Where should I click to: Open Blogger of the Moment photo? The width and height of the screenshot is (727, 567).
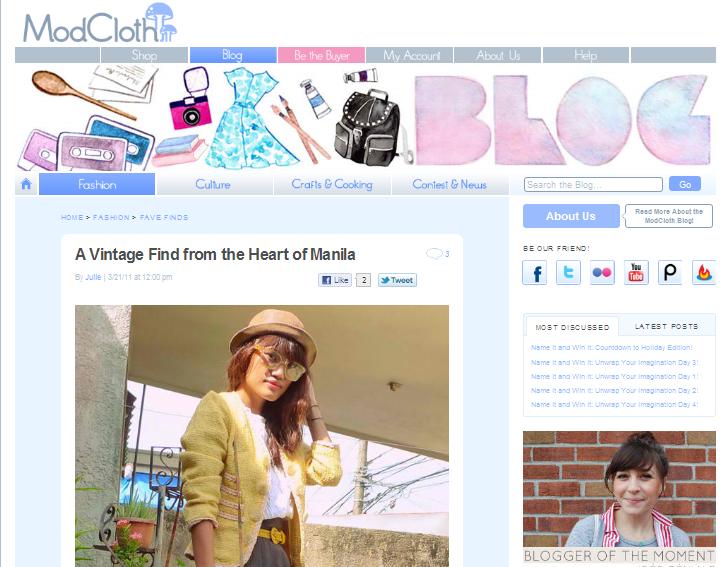pyautogui.click(x=619, y=489)
